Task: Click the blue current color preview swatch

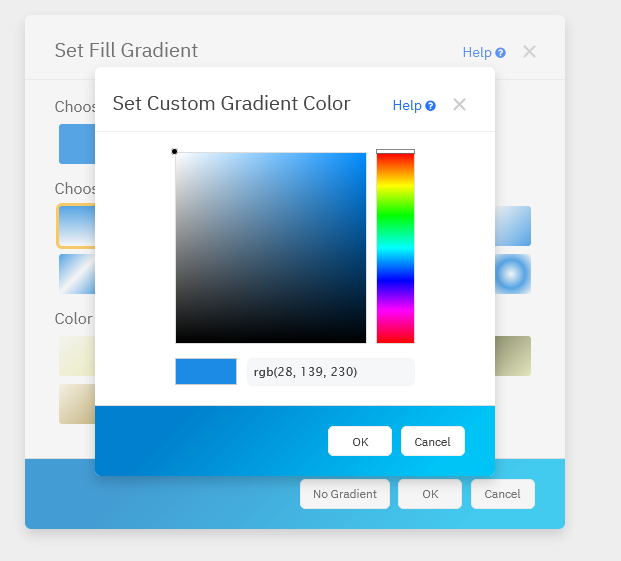Action: click(206, 372)
